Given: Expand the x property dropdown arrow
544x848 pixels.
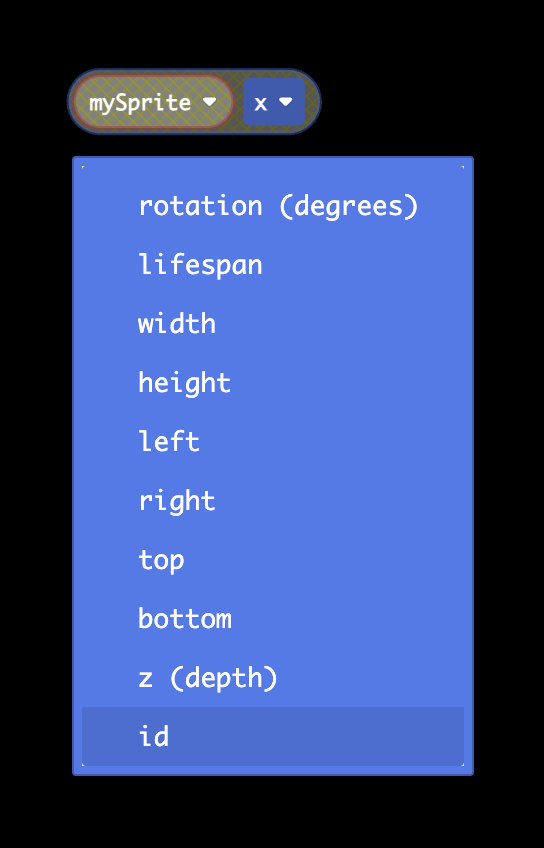Looking at the screenshot, I should [286, 102].
